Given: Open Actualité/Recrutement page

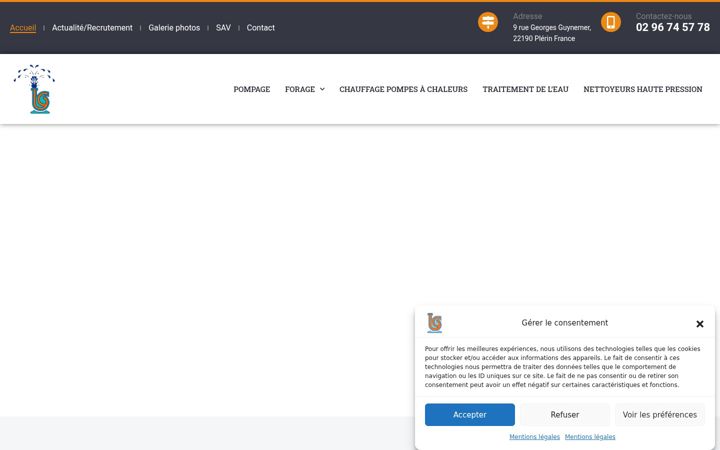Looking at the screenshot, I should click(x=92, y=28).
